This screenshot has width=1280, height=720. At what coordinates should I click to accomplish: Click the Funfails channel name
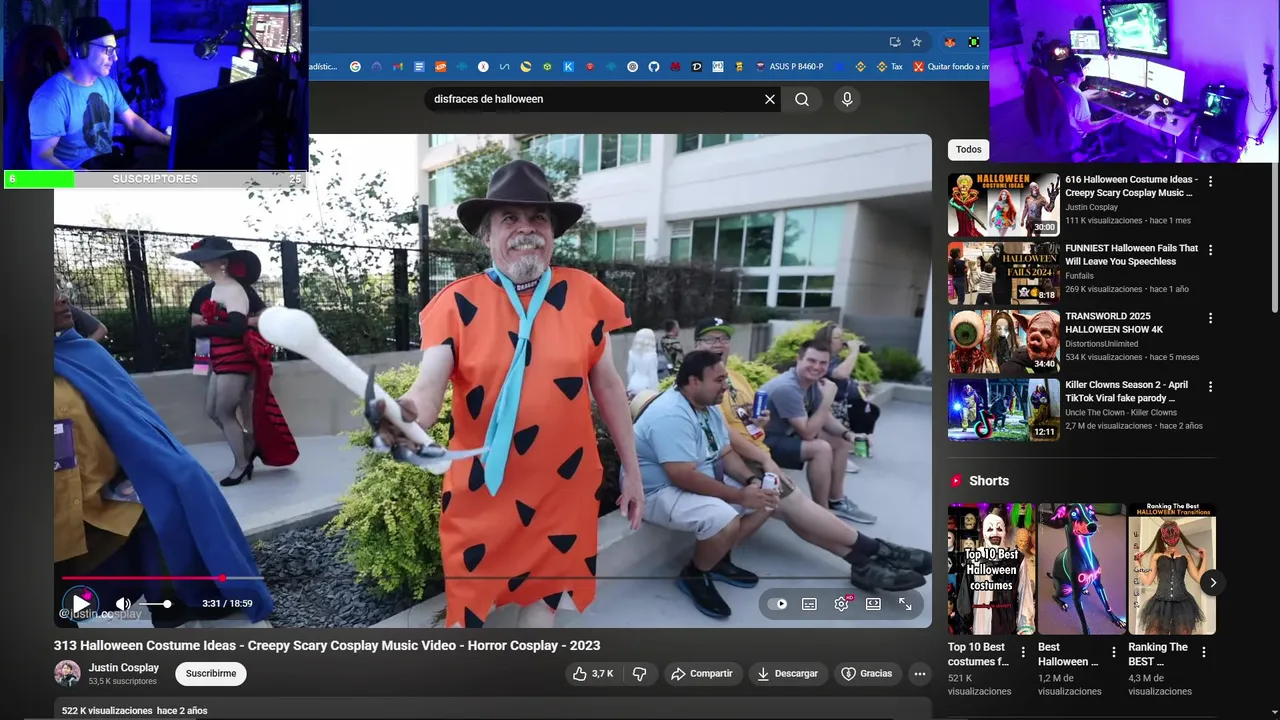(1080, 276)
